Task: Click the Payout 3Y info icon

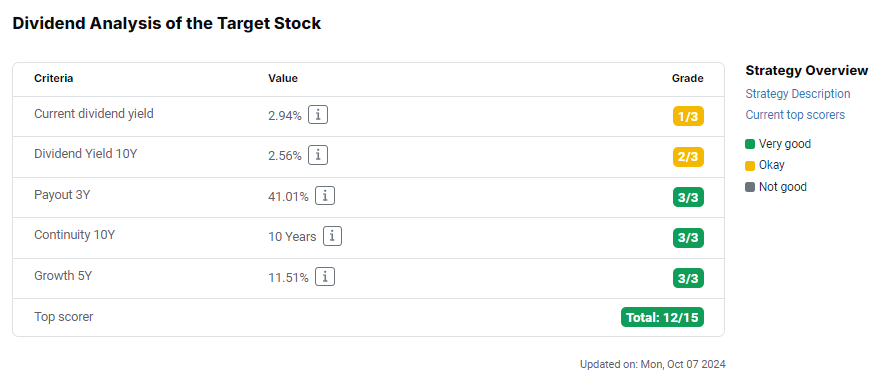Action: pyautogui.click(x=325, y=196)
